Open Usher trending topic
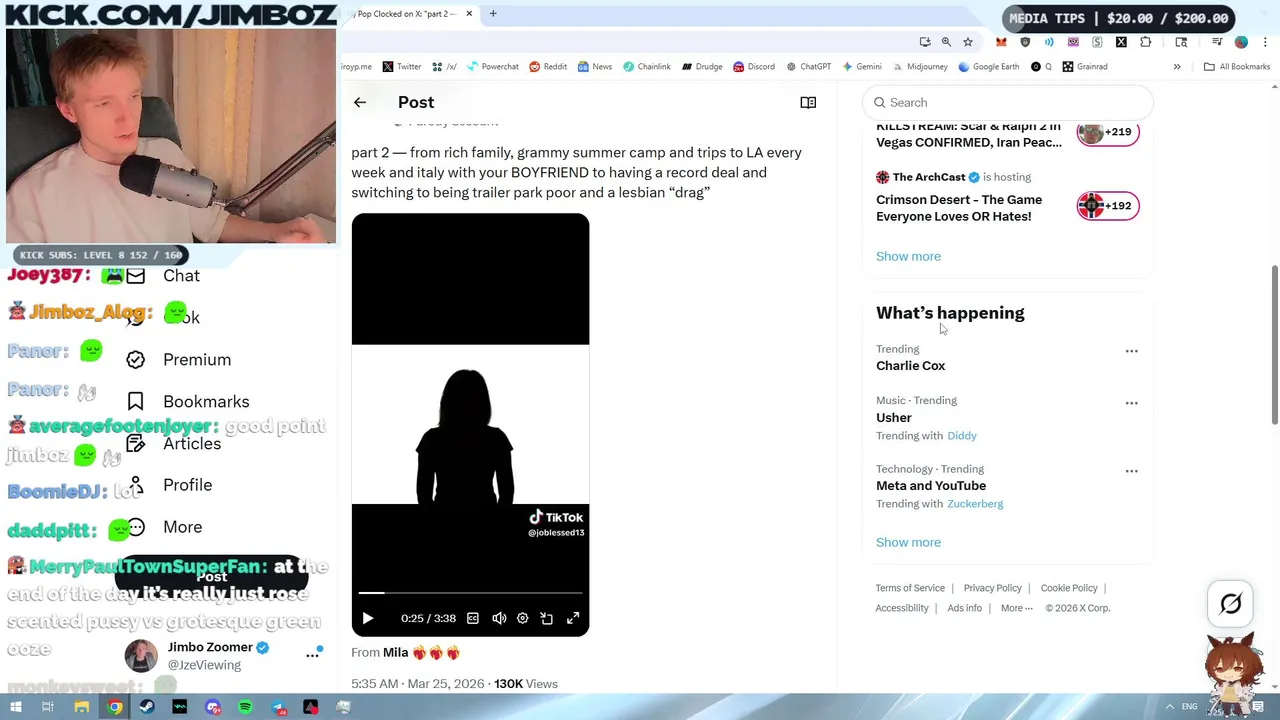This screenshot has height=720, width=1280. [x=894, y=418]
